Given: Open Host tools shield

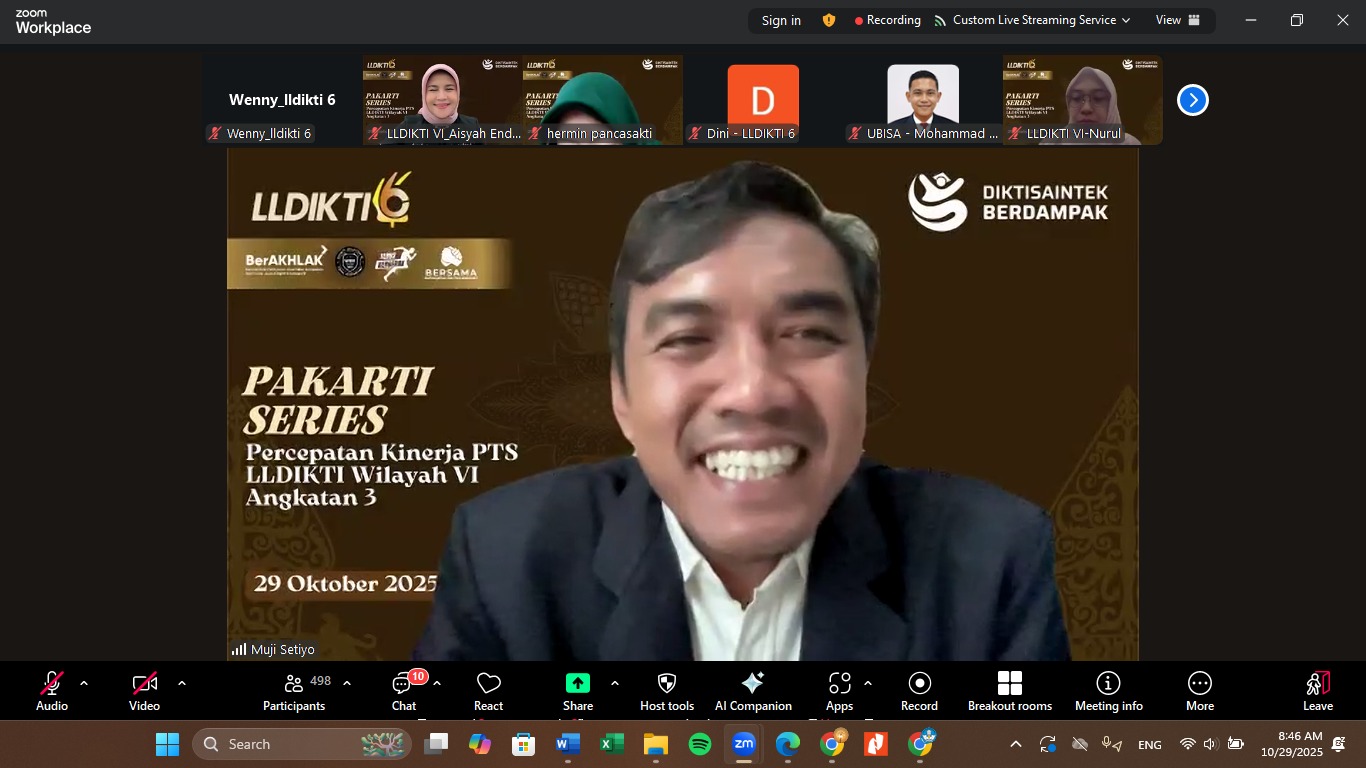Looking at the screenshot, I should 667,689.
